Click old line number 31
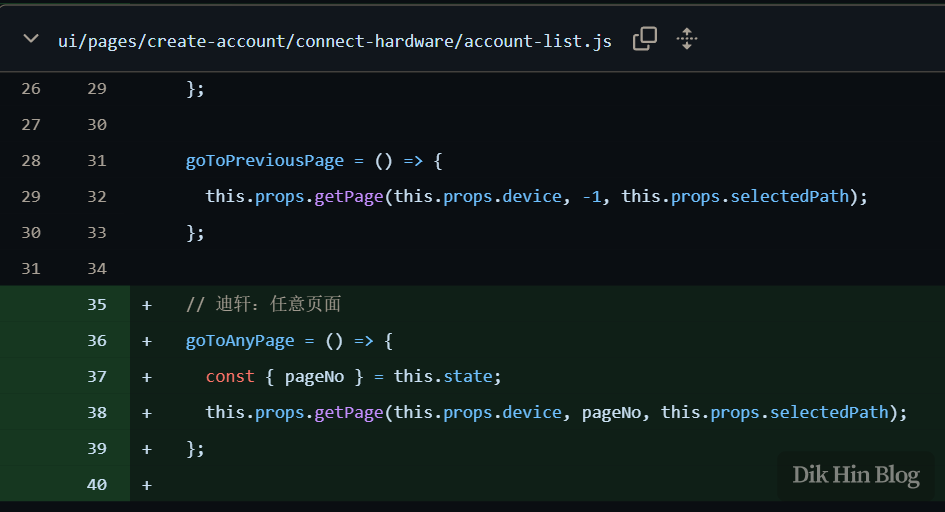945x512 pixels. (31, 268)
